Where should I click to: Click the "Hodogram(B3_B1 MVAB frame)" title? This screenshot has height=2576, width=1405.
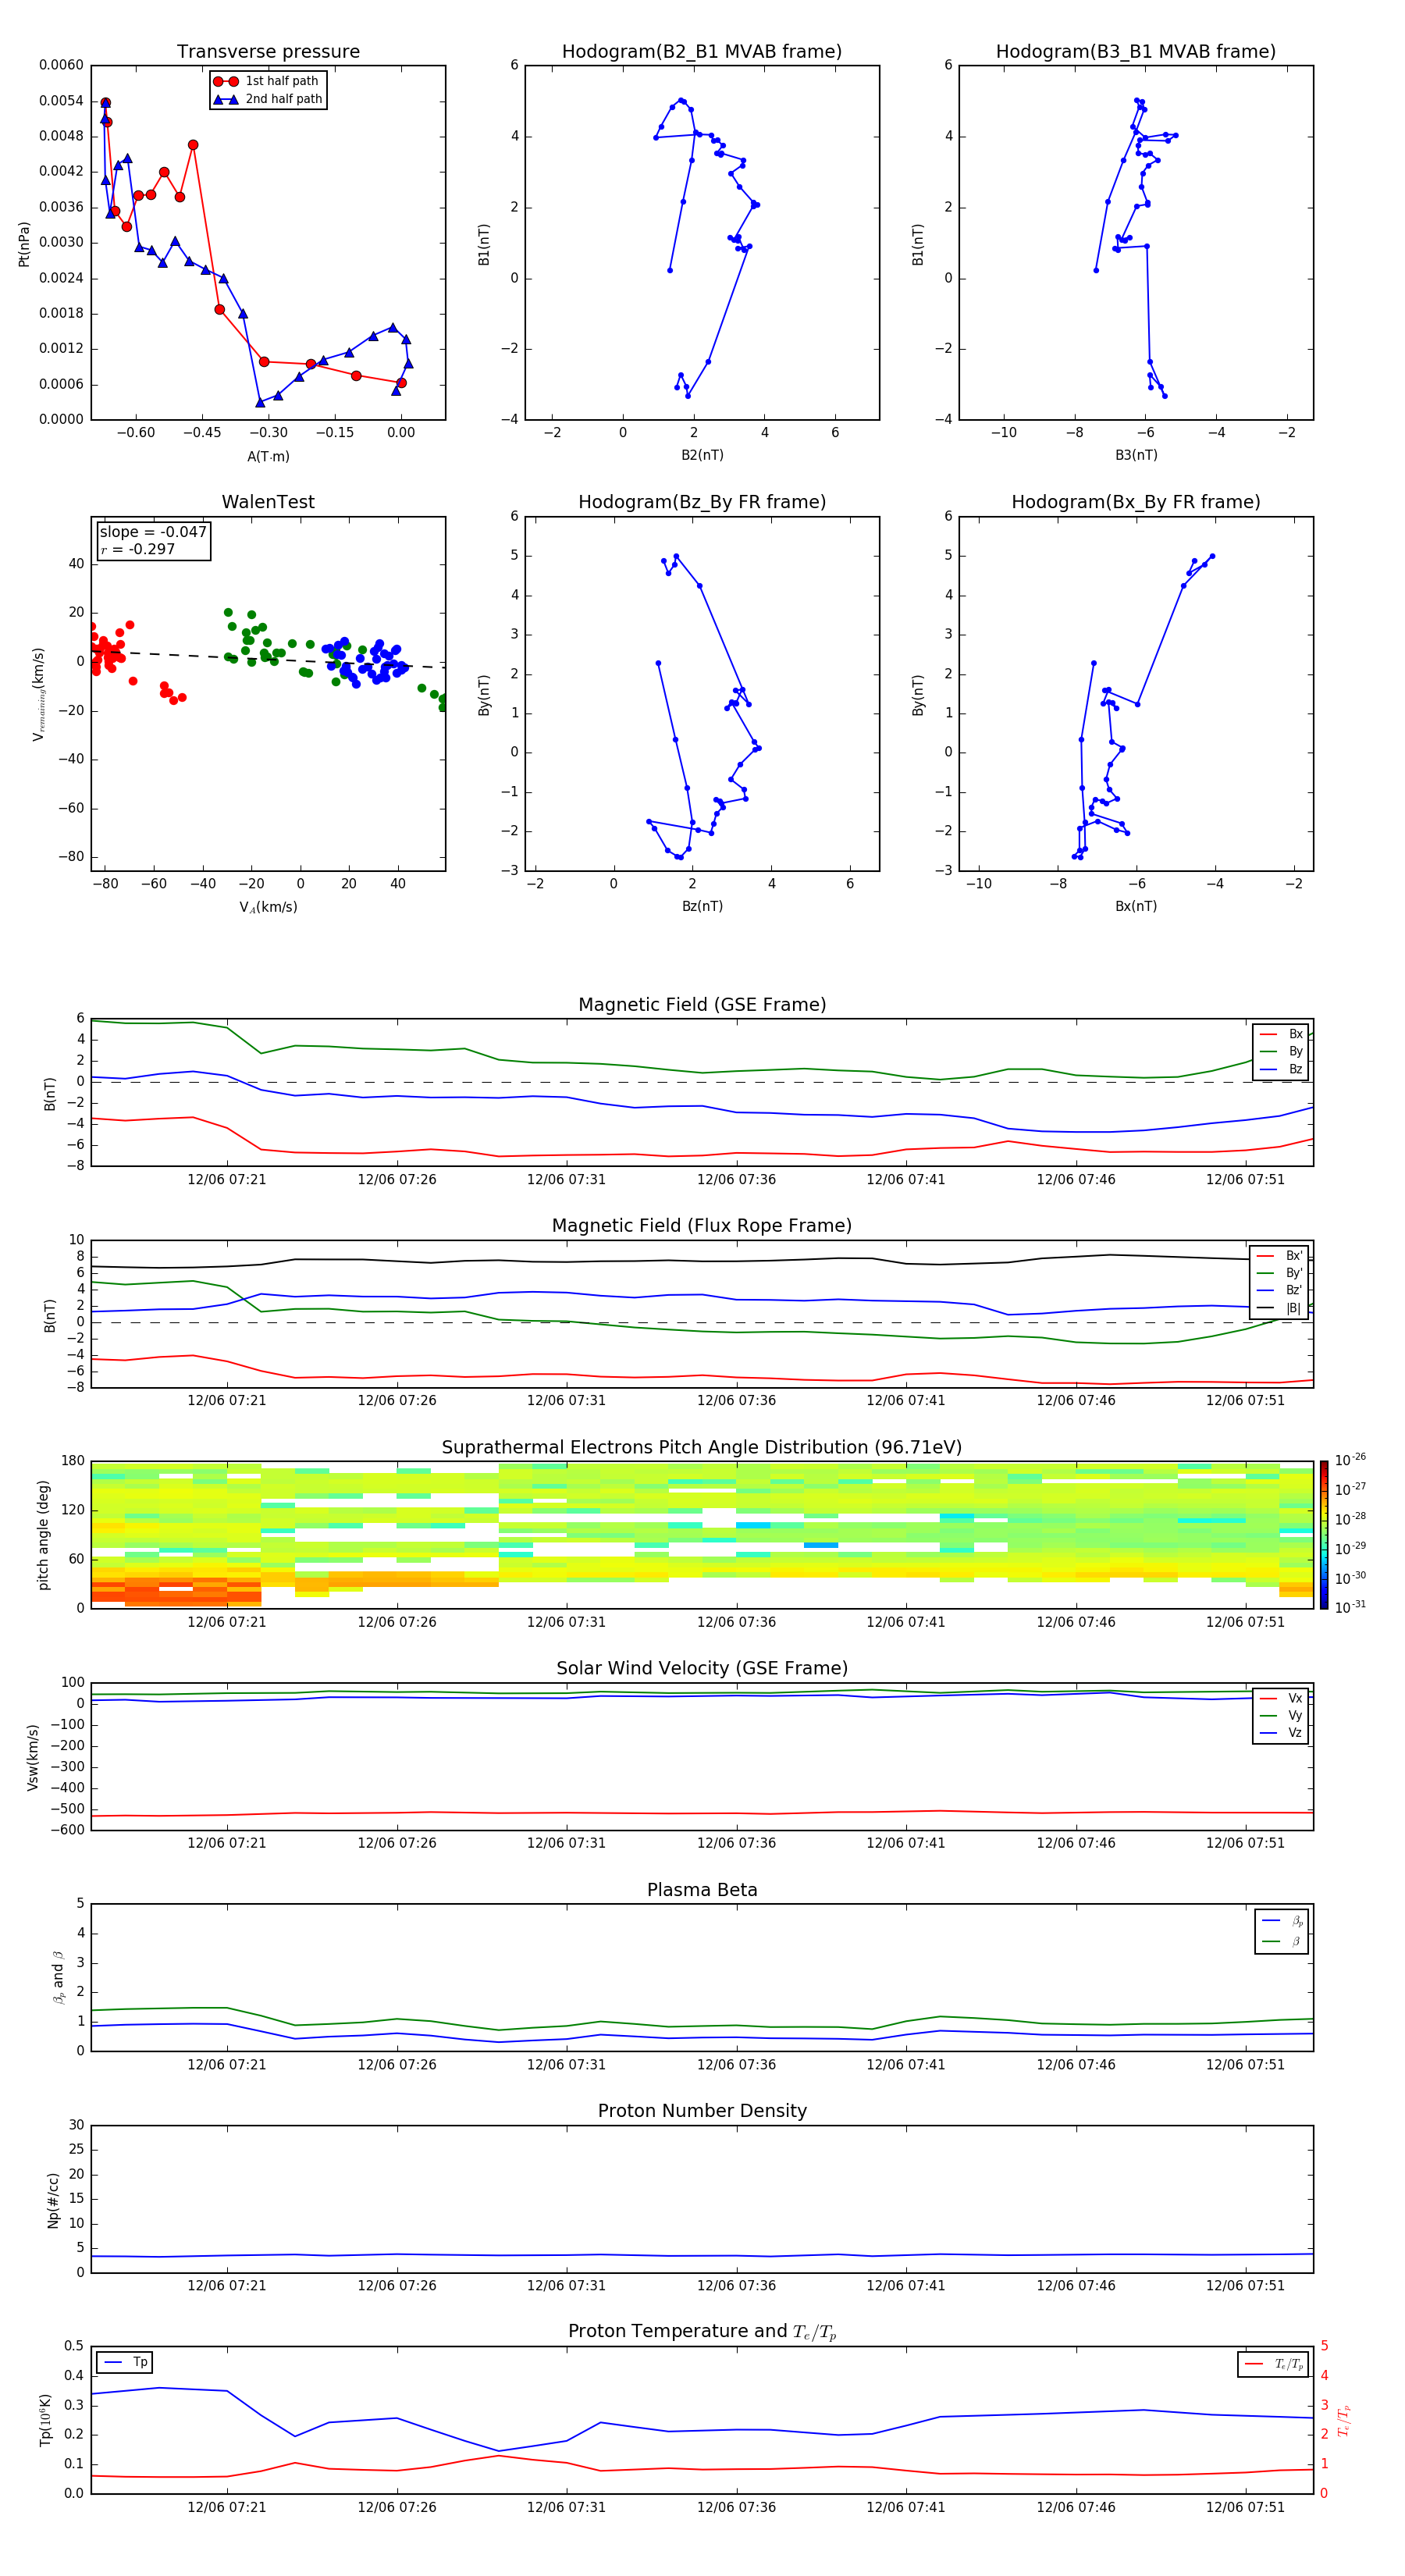(1136, 52)
